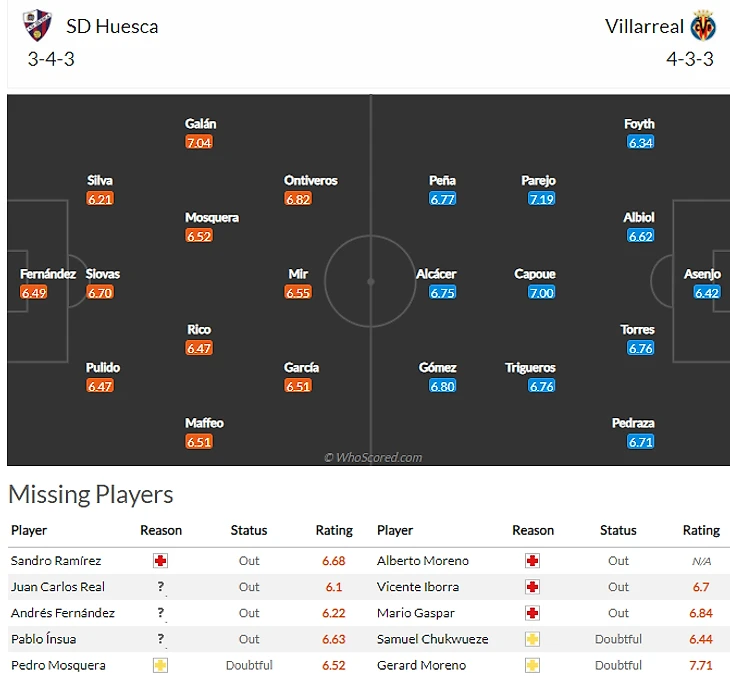Select Capoue on the pitch

coord(535,274)
